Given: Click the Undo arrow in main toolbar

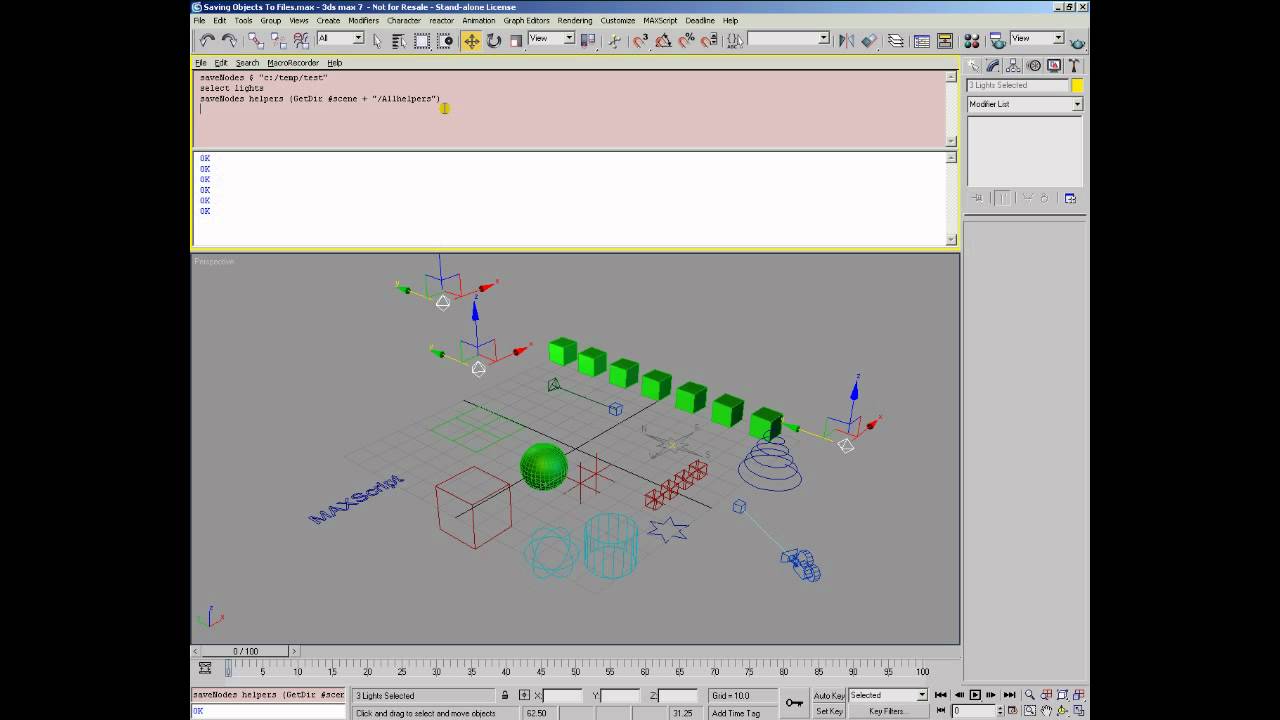Looking at the screenshot, I should click(207, 40).
